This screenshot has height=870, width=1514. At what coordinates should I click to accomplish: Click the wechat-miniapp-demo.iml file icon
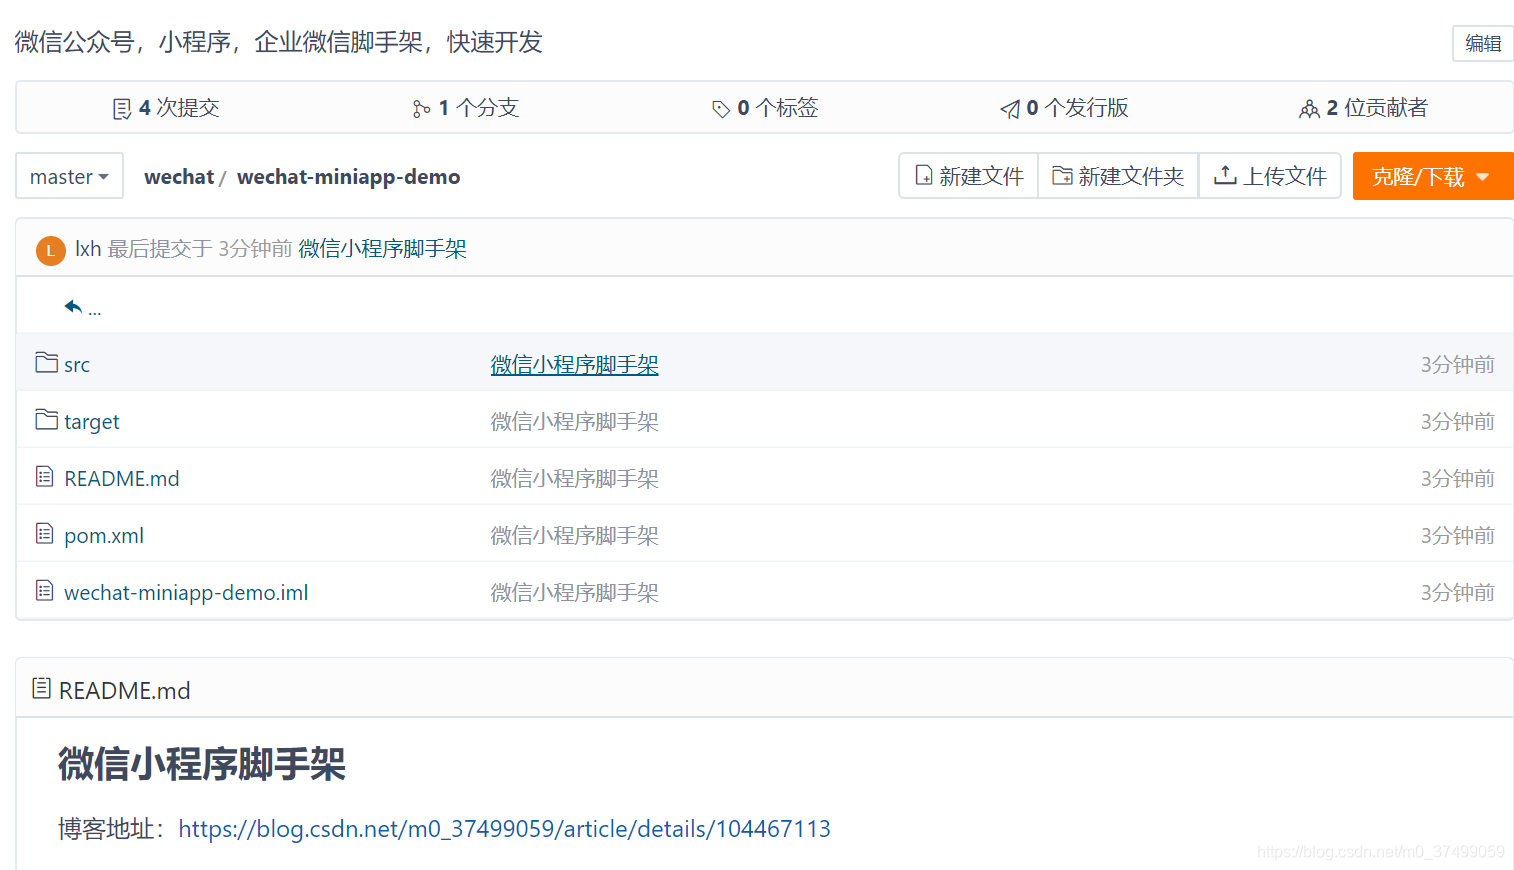[44, 590]
